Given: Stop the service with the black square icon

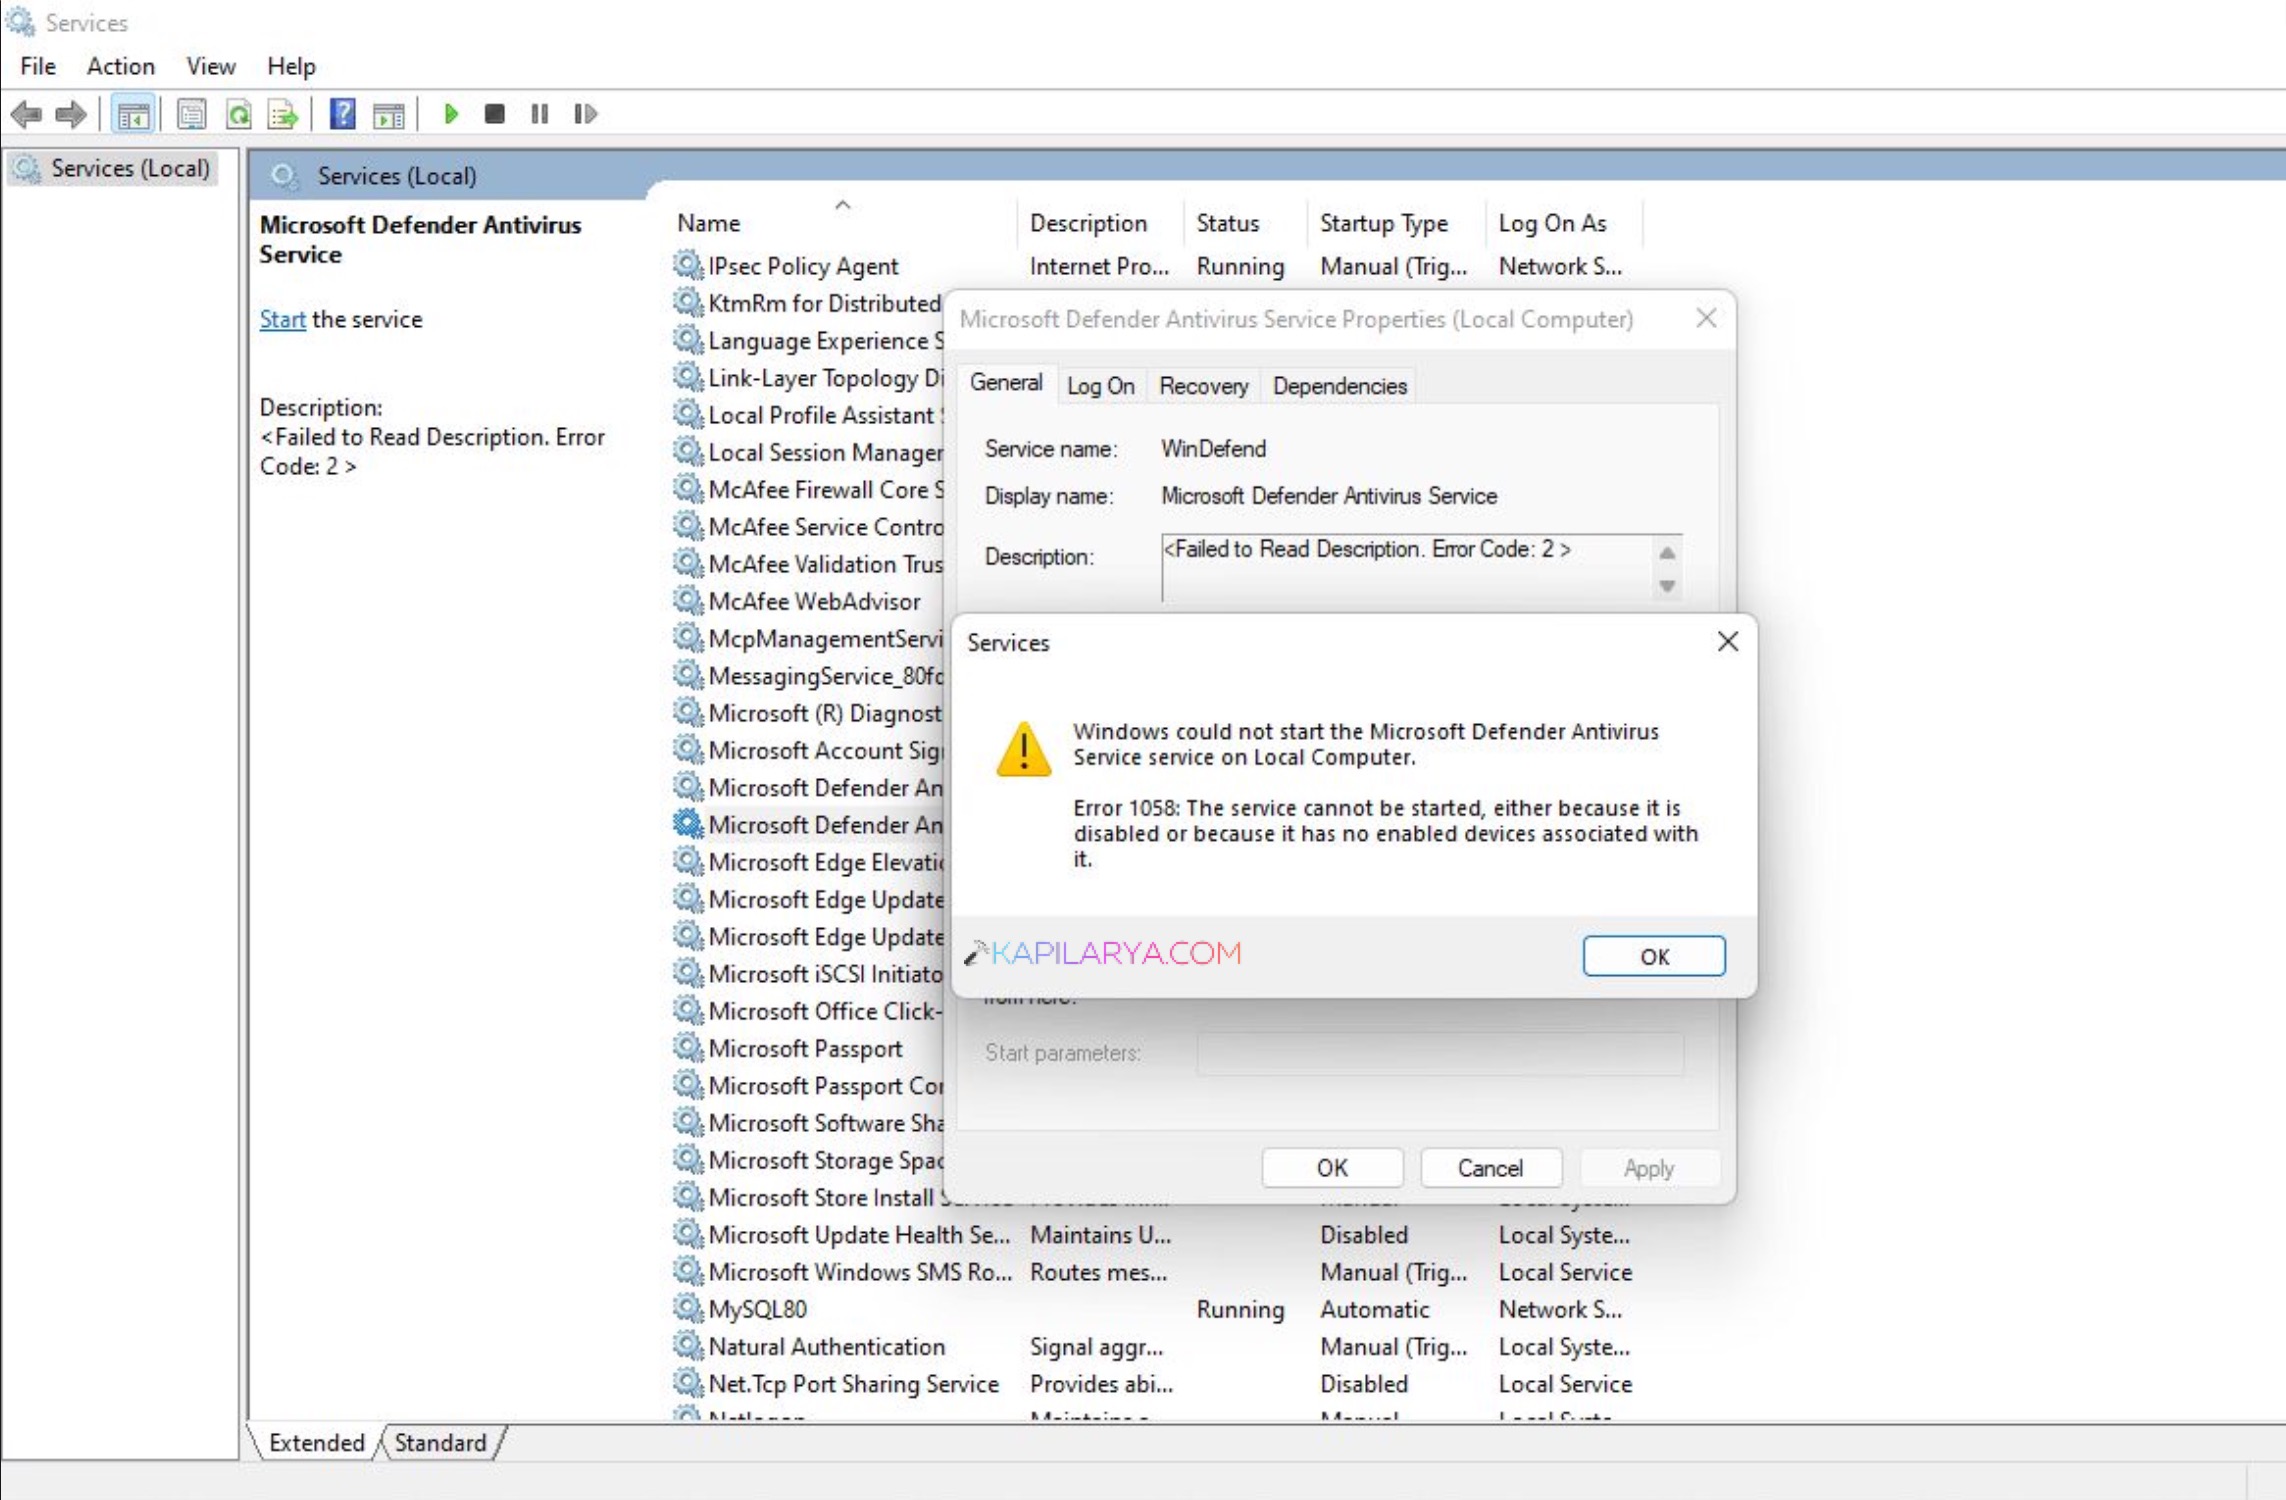Looking at the screenshot, I should [494, 114].
